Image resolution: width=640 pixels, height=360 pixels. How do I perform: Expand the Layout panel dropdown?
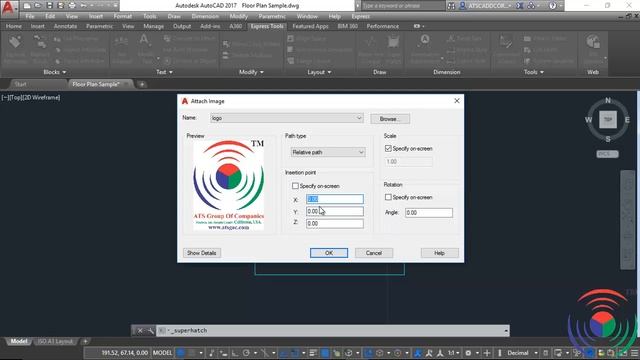[x=319, y=72]
